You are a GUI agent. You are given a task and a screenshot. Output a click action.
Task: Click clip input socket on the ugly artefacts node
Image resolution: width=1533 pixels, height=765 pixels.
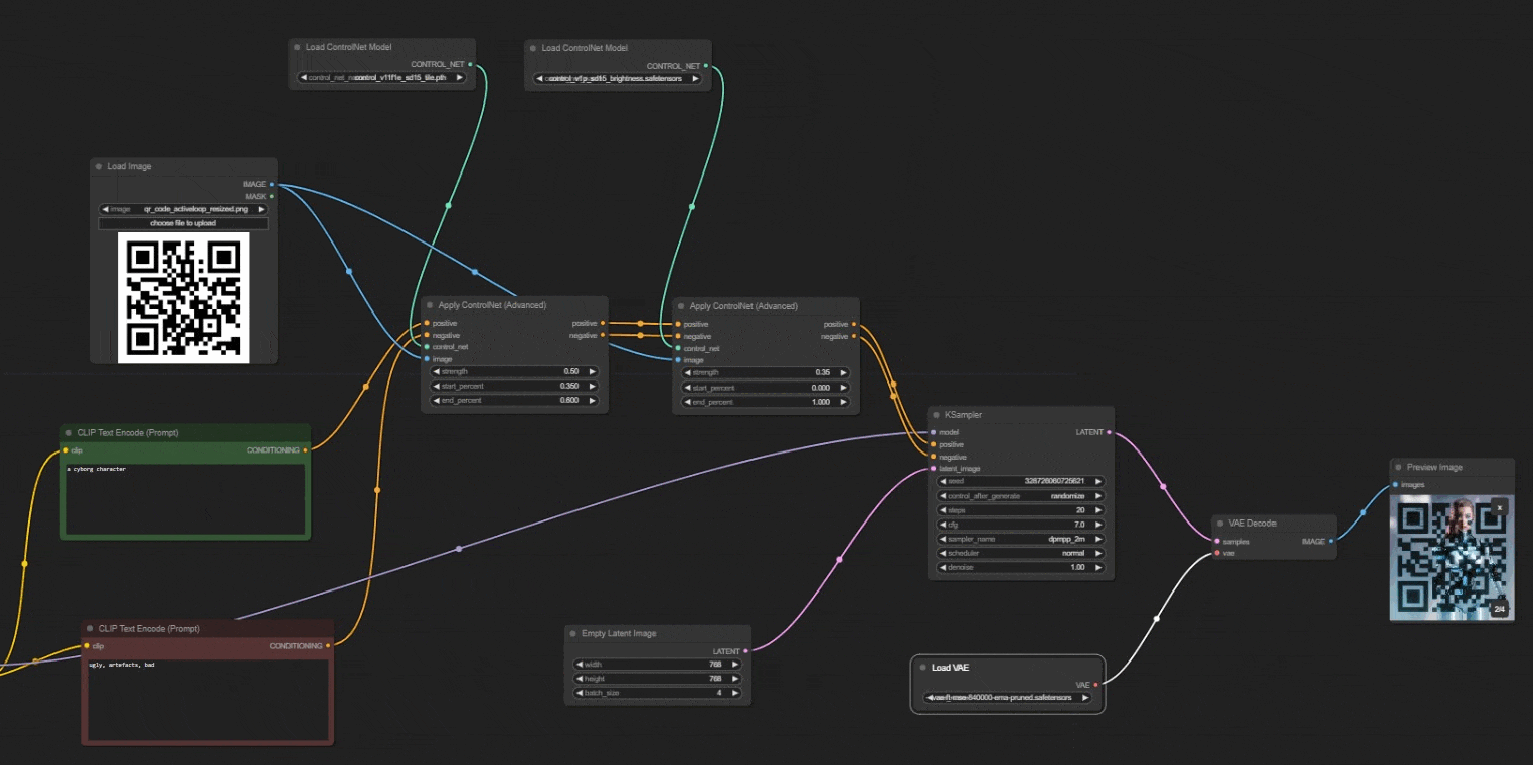[87, 646]
